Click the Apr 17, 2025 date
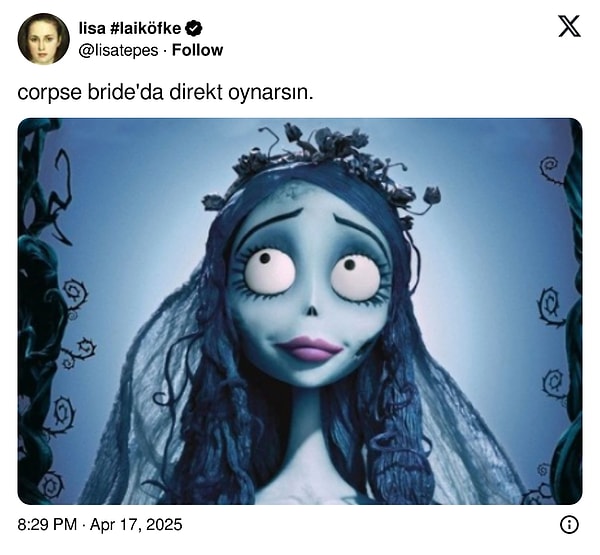This screenshot has height=555, width=600. click(136, 524)
